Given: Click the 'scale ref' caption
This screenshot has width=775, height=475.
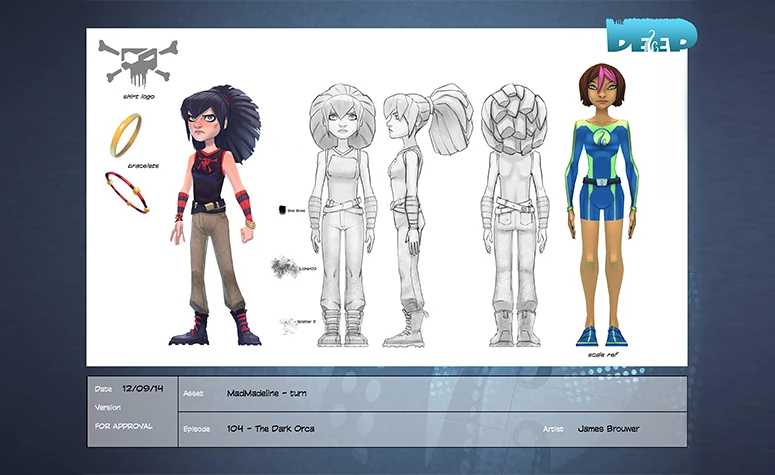Looking at the screenshot, I should click(x=602, y=355).
